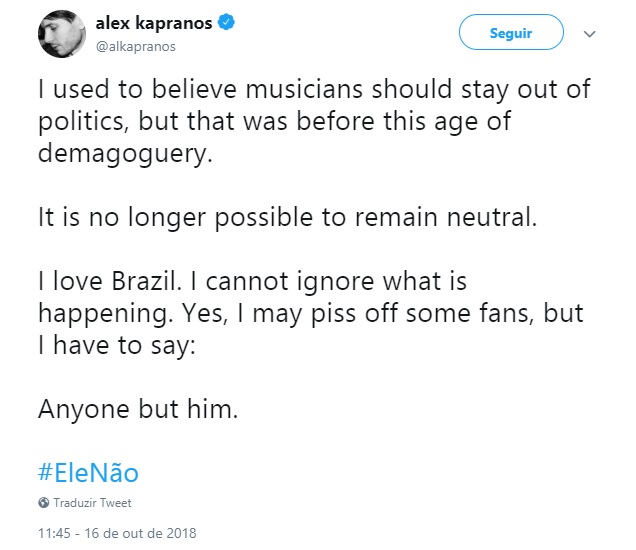Expand the tweet options chevron

tap(590, 35)
